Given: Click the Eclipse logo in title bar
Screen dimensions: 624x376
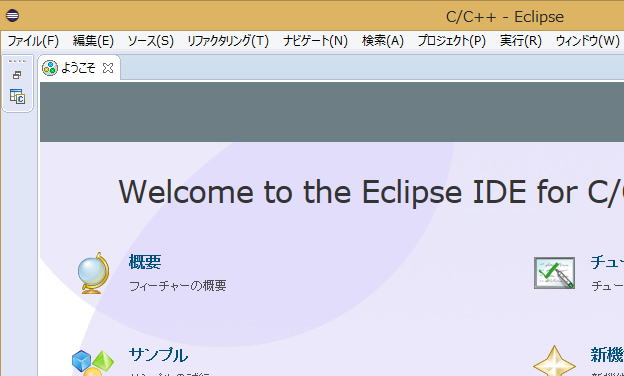Looking at the screenshot, I should 12,16.
